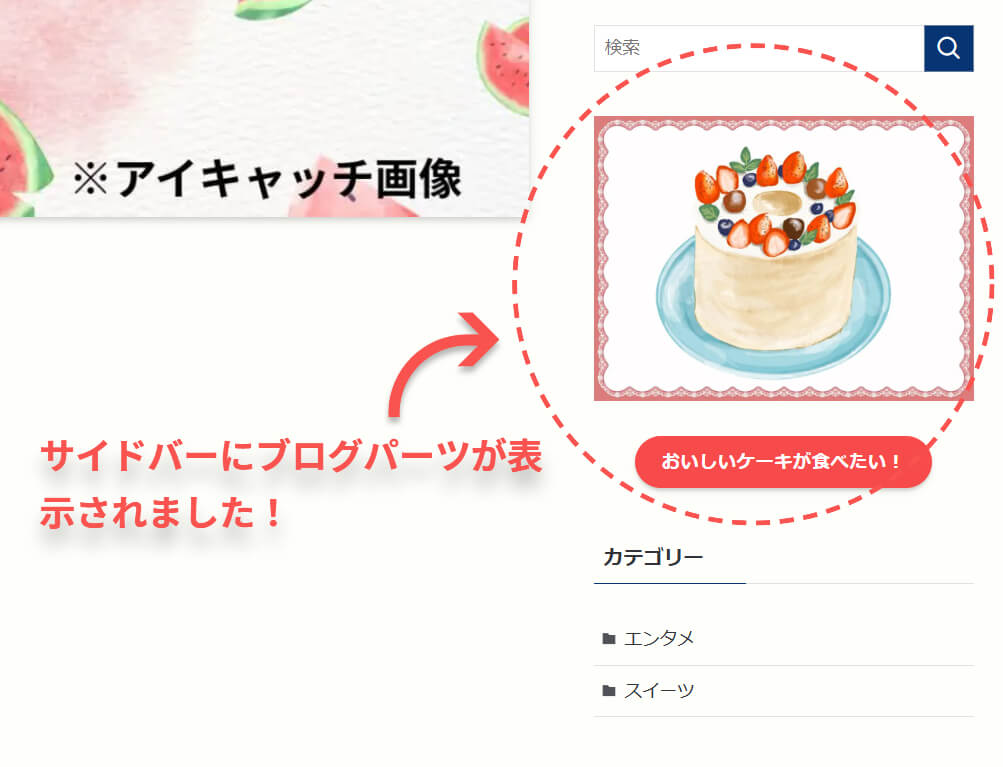Viewport: 1003px width, 767px height.
Task: Click the おいしいケーキが食べたい! red button
Action: tap(782, 462)
